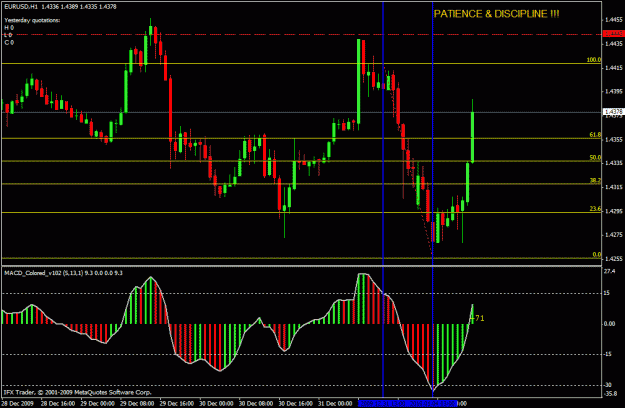
Task: Click the 'H 0' quotation line
Action: click(x=9, y=27)
